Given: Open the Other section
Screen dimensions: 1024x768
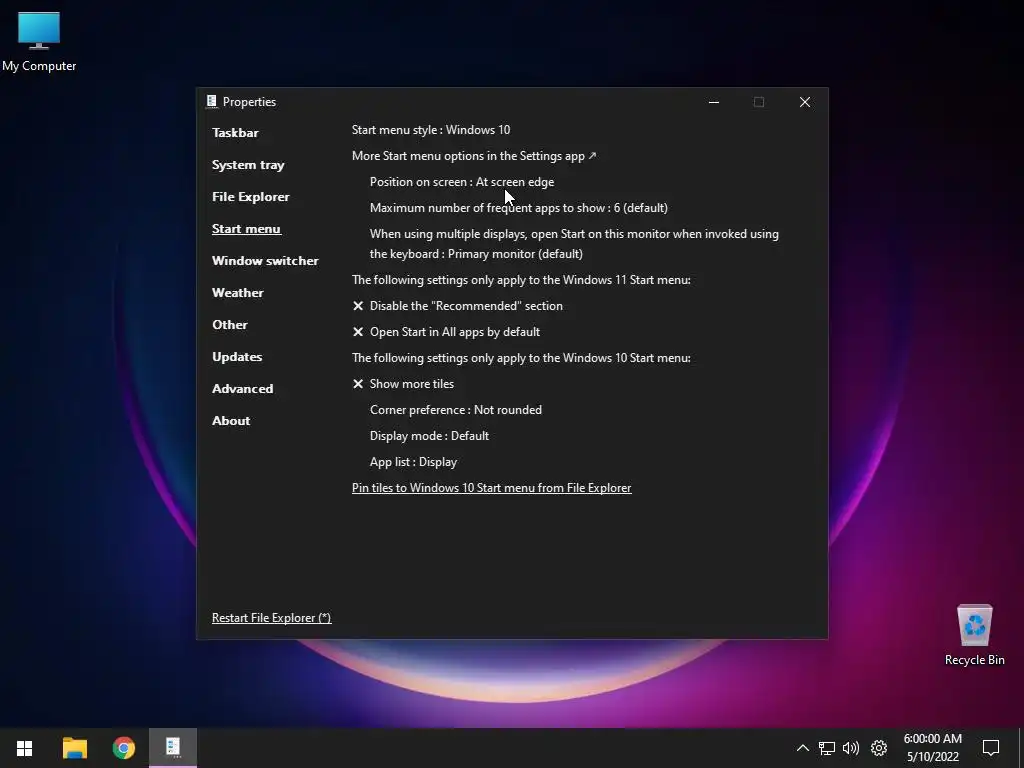Looking at the screenshot, I should tap(230, 325).
